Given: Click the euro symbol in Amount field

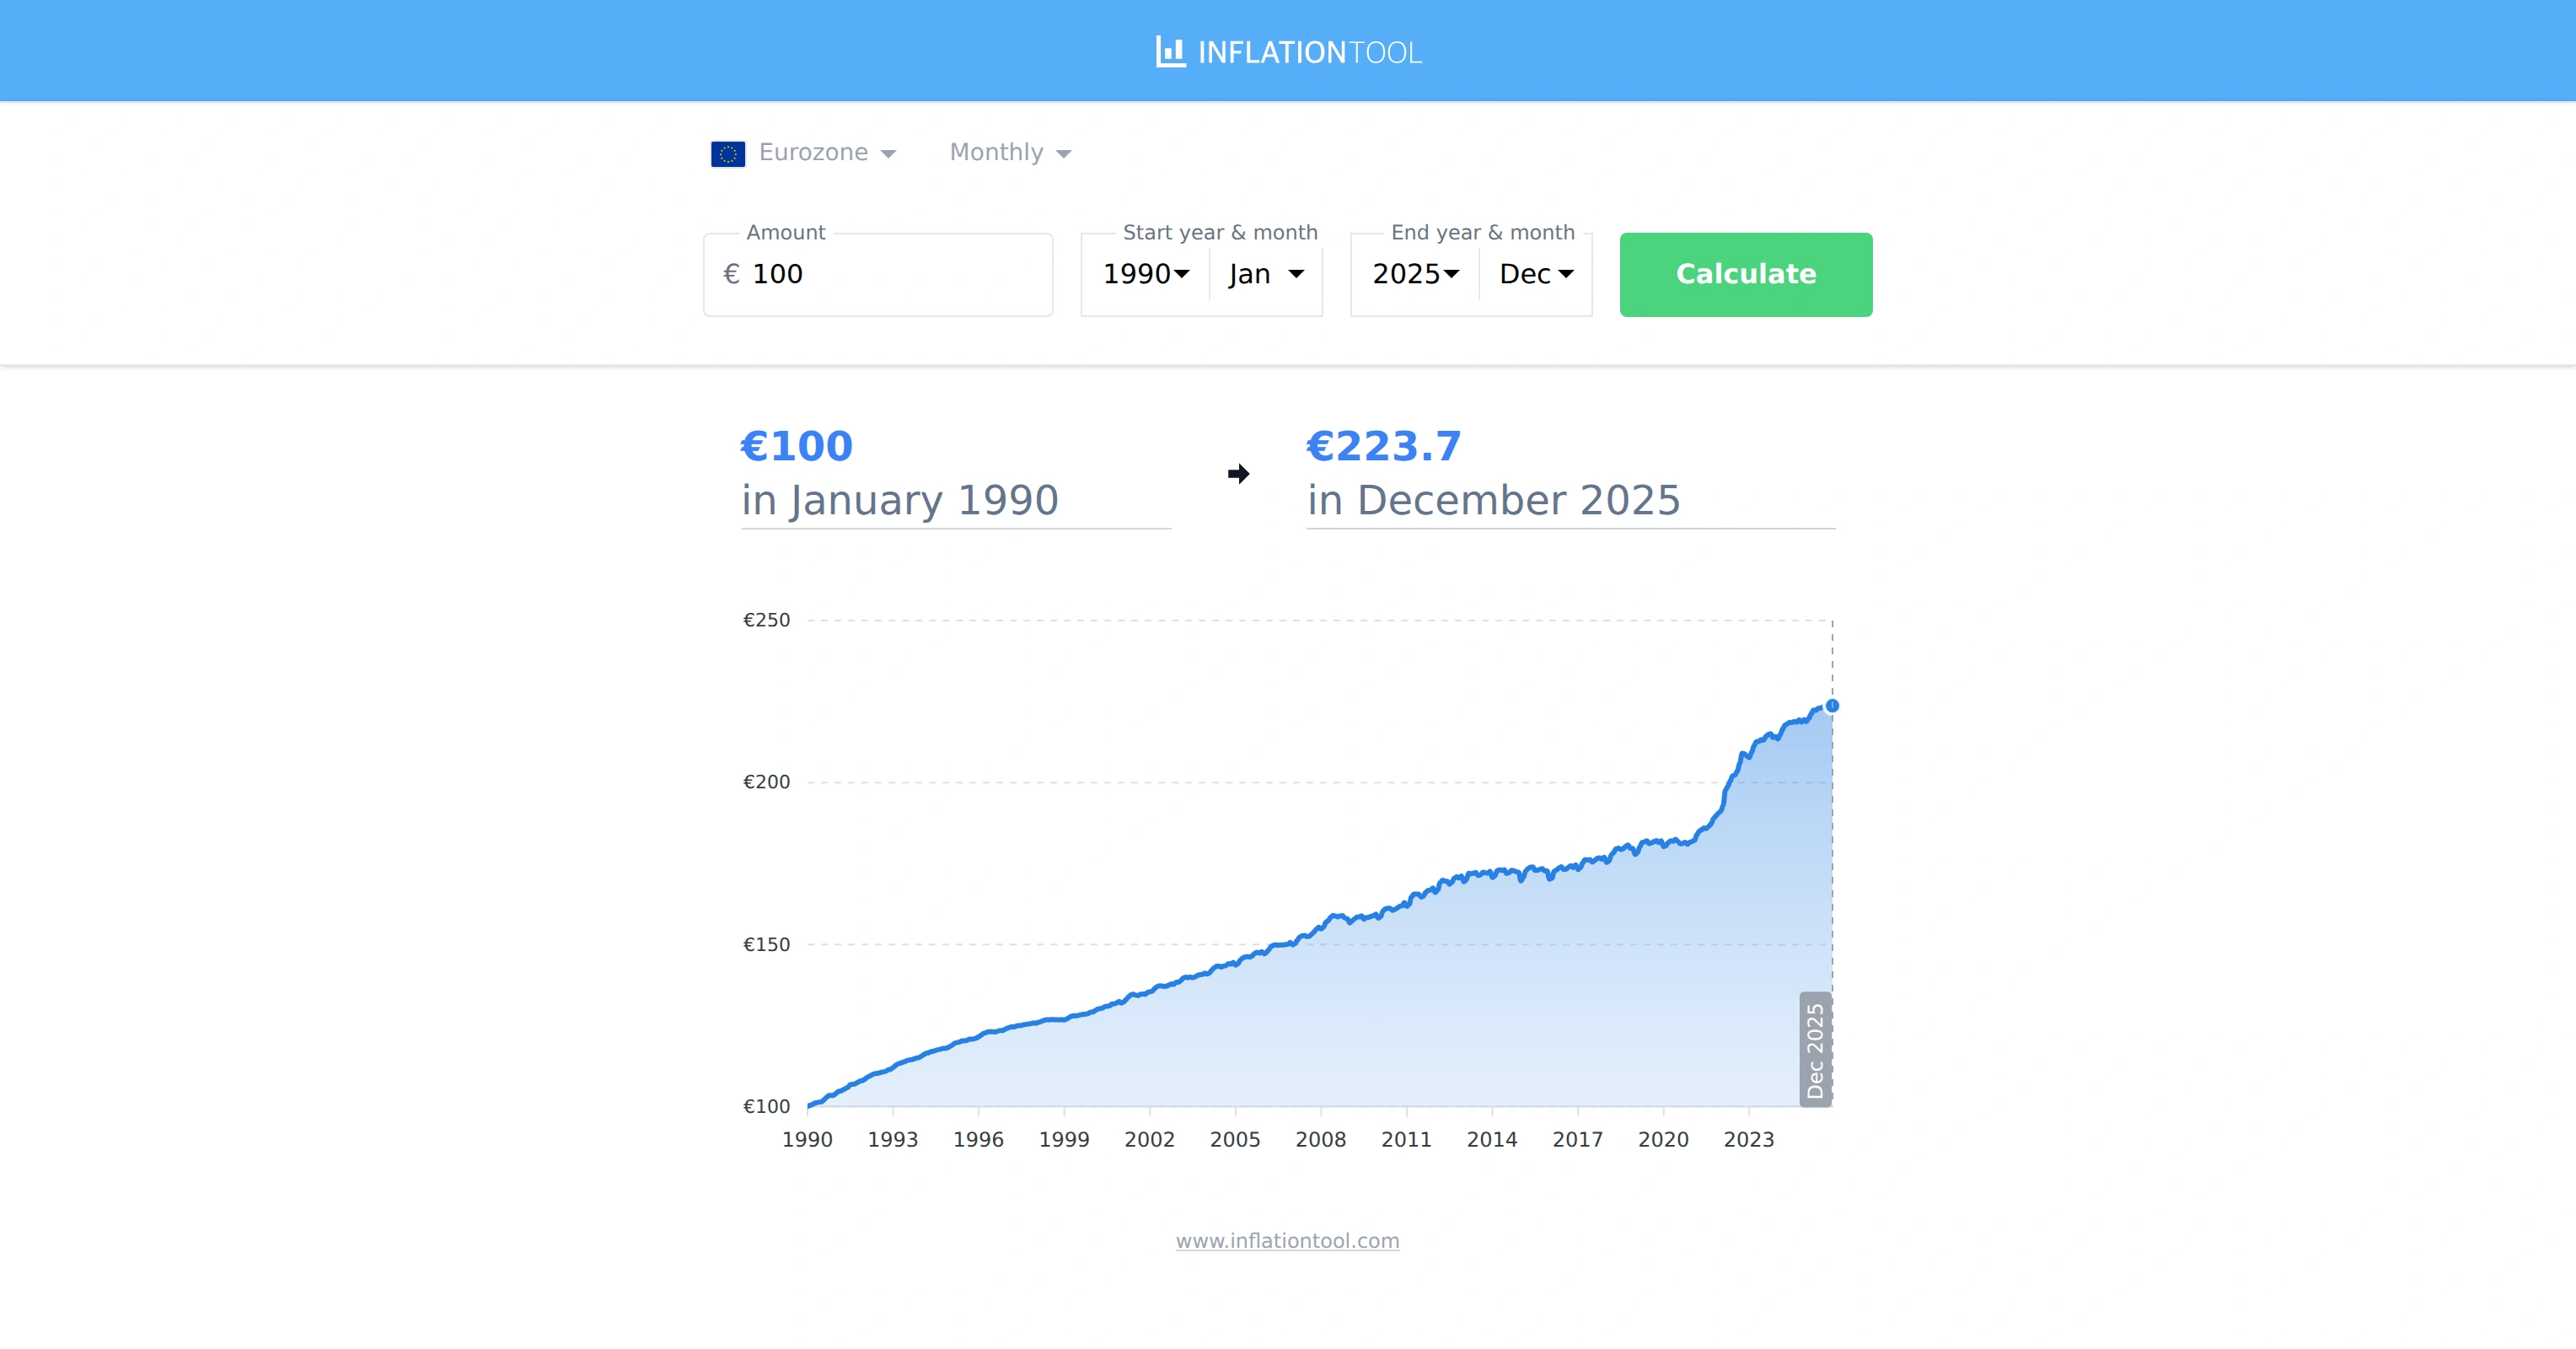Looking at the screenshot, I should 731,273.
